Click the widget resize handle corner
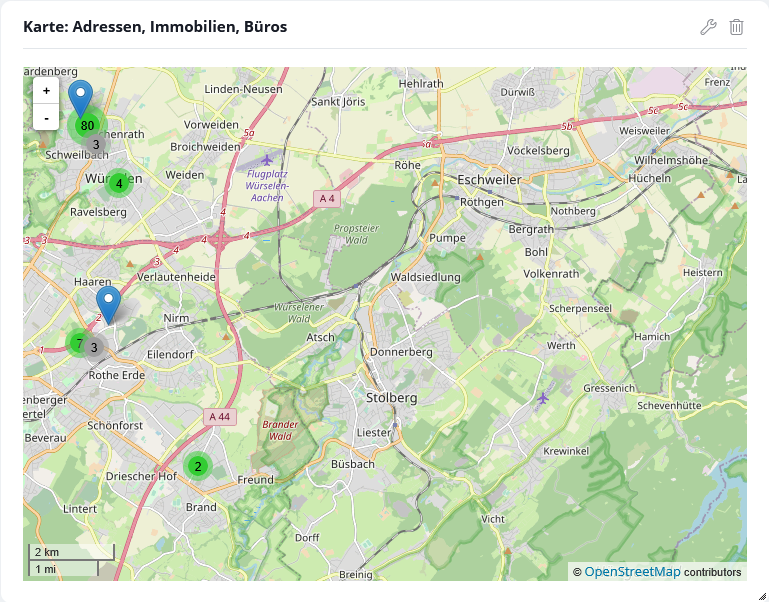Image resolution: width=769 pixels, height=602 pixels. click(x=761, y=594)
